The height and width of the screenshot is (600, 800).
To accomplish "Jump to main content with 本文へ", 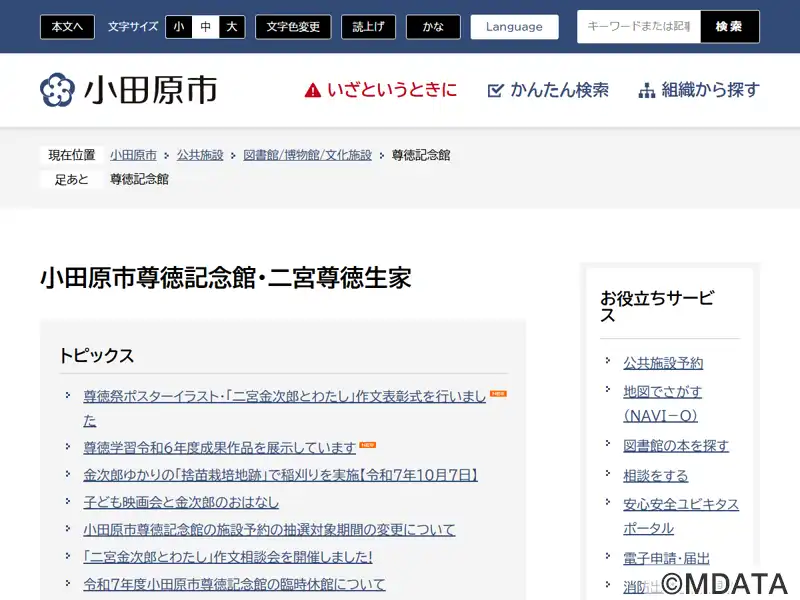I will 67,27.
